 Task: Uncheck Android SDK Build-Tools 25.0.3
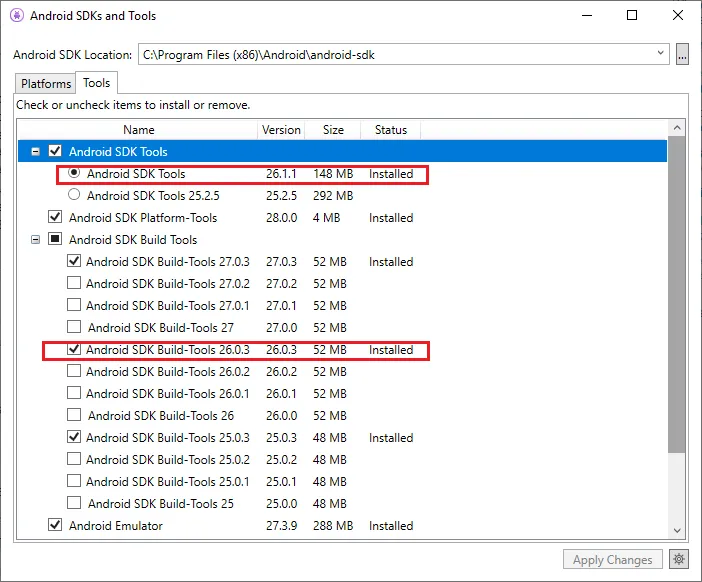(x=74, y=436)
